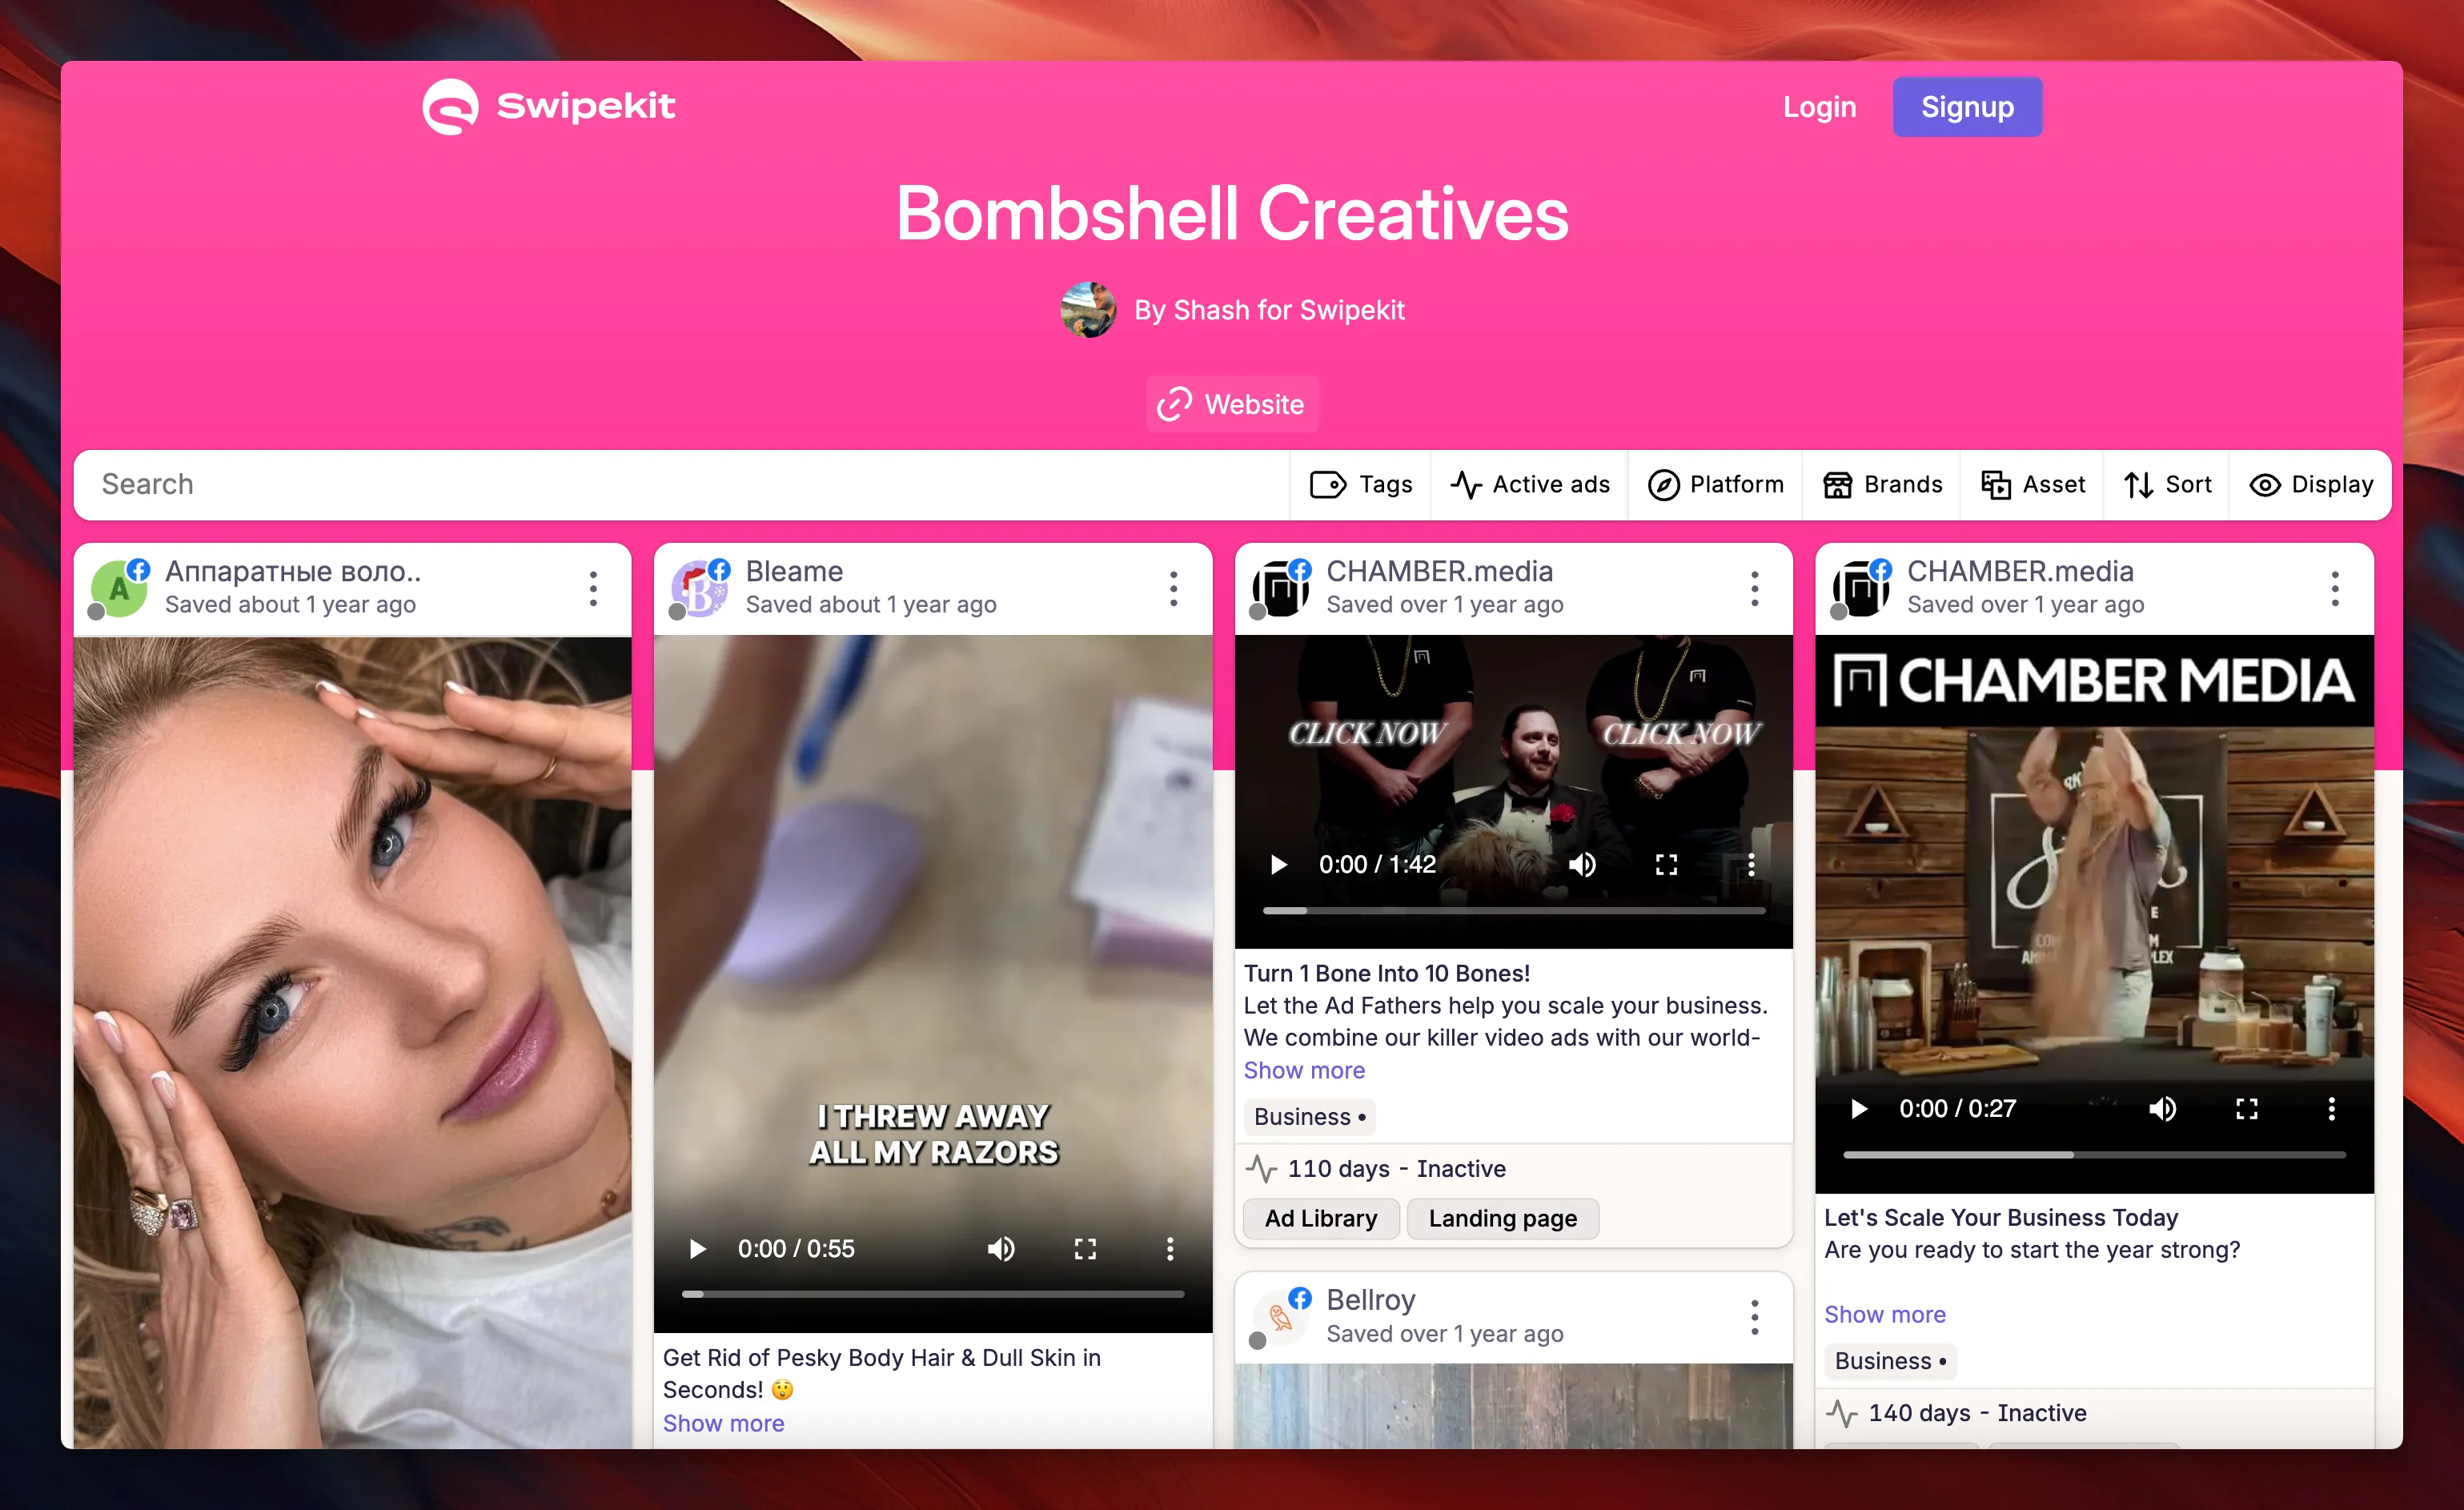Click the Аппаратные воло.. brand name
The width and height of the screenshot is (2464, 1510).
[293, 571]
